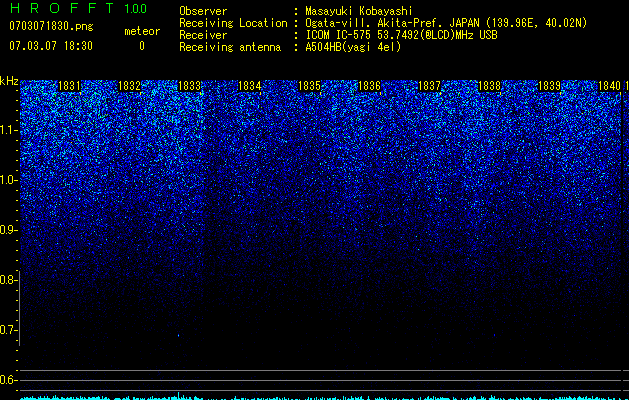The width and height of the screenshot is (629, 400).
Task: Click the 1836 time marker
Action: 369,86
